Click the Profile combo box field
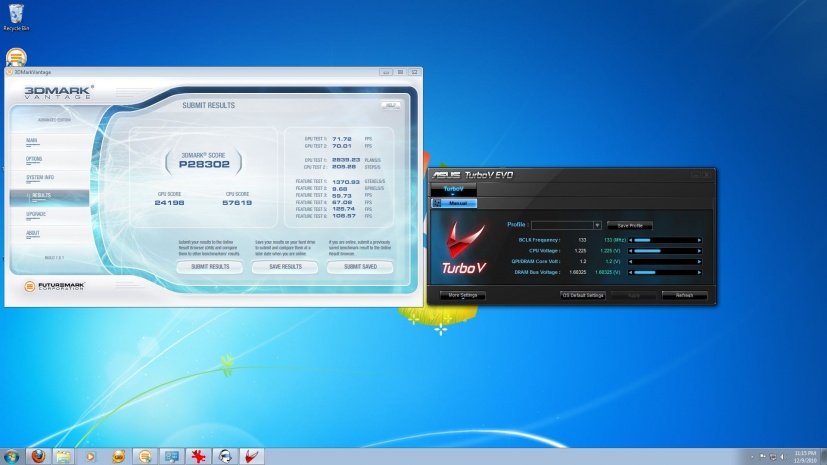Image resolution: width=827 pixels, height=465 pixels. pos(566,225)
